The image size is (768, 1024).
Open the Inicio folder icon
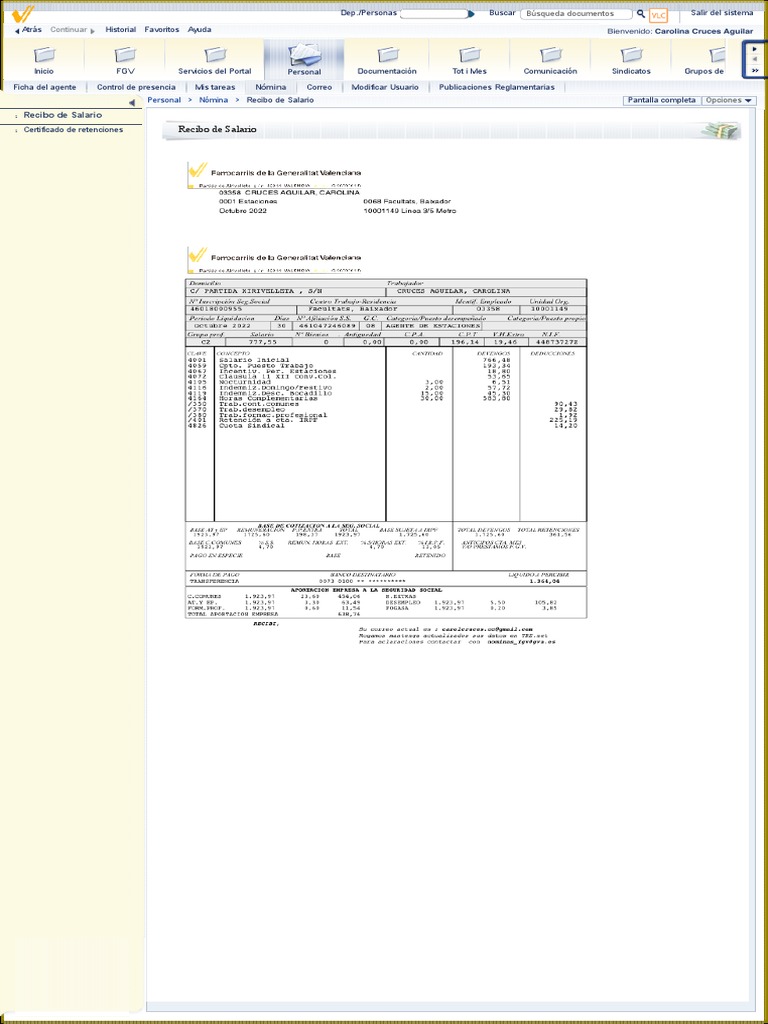click(x=44, y=55)
